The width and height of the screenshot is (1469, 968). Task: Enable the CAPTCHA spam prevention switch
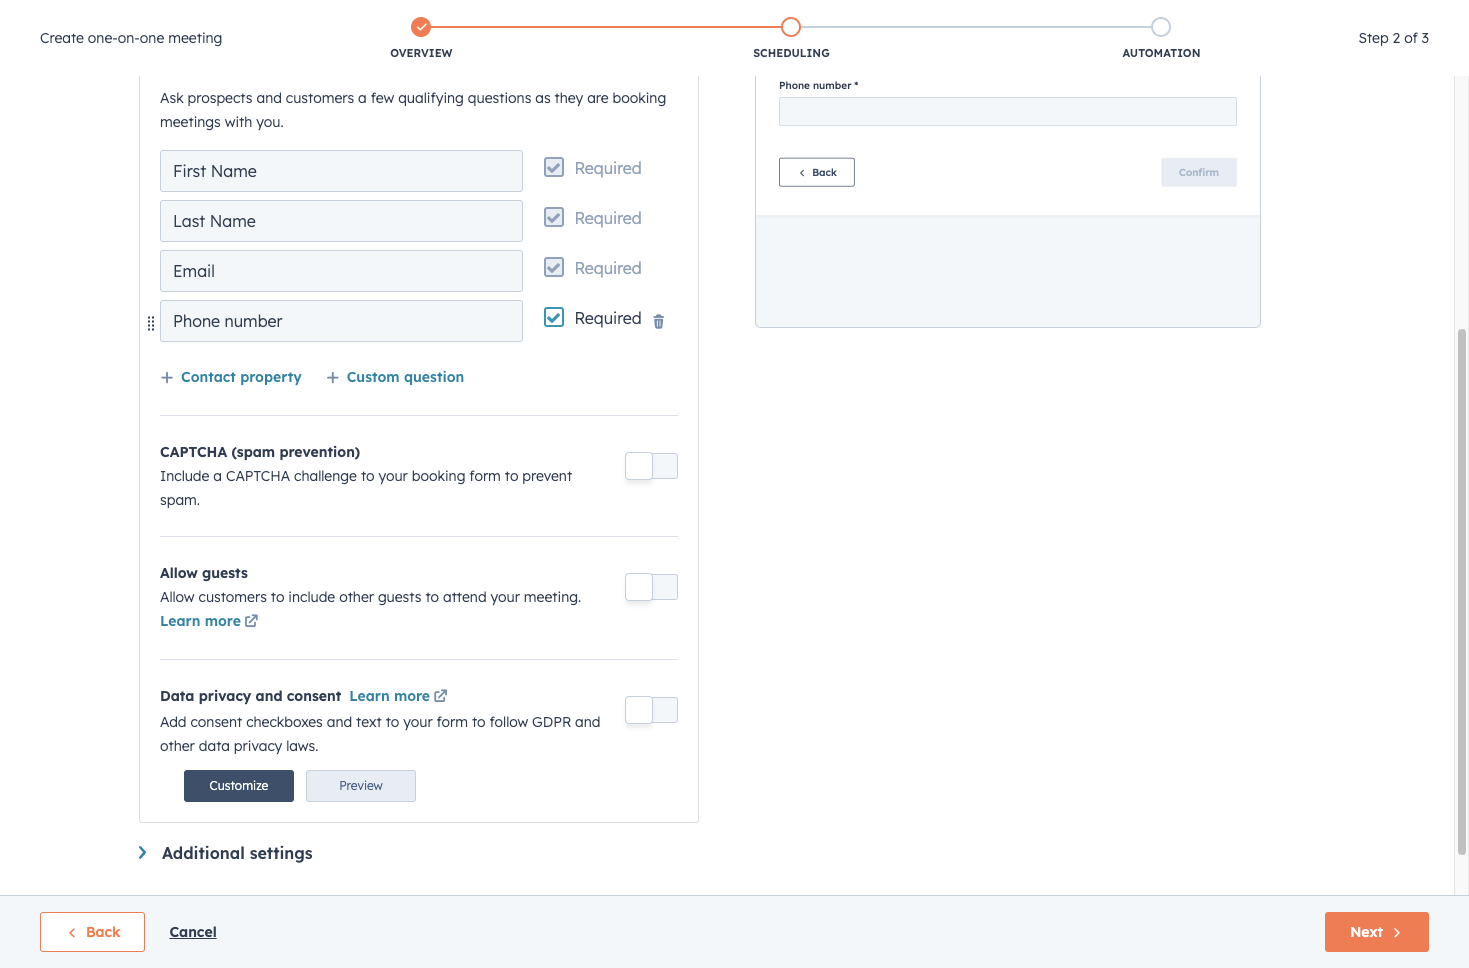pos(651,466)
